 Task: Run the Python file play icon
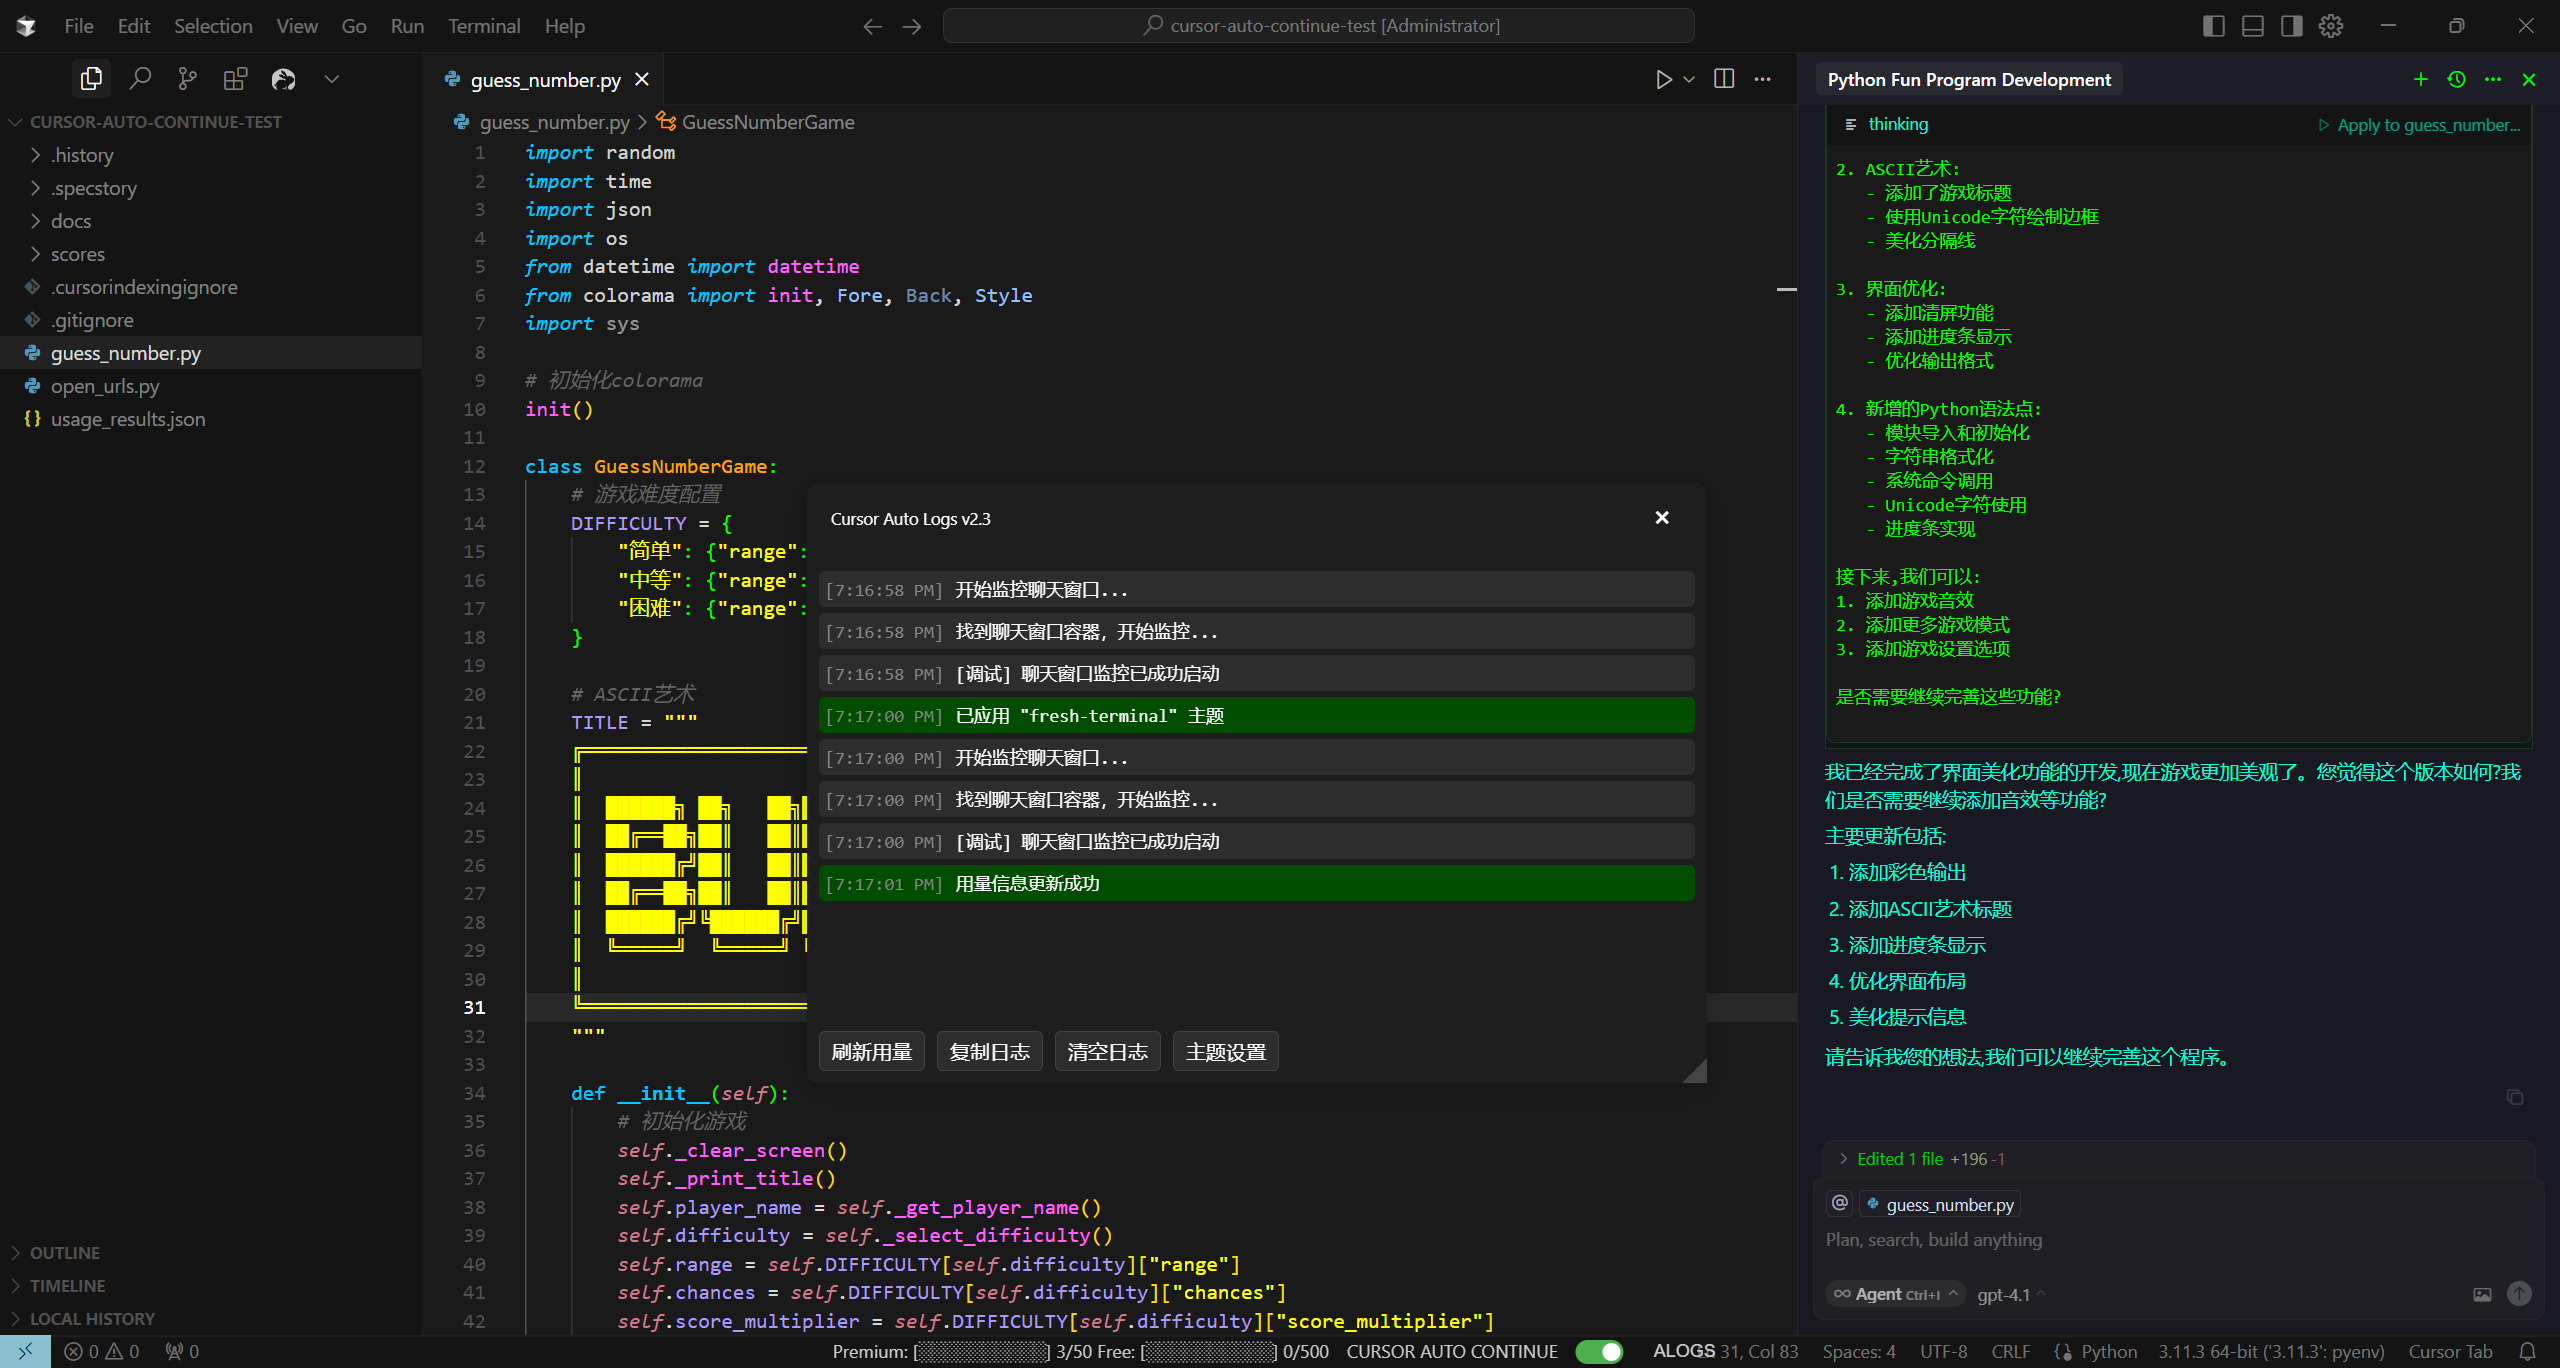[x=1663, y=79]
